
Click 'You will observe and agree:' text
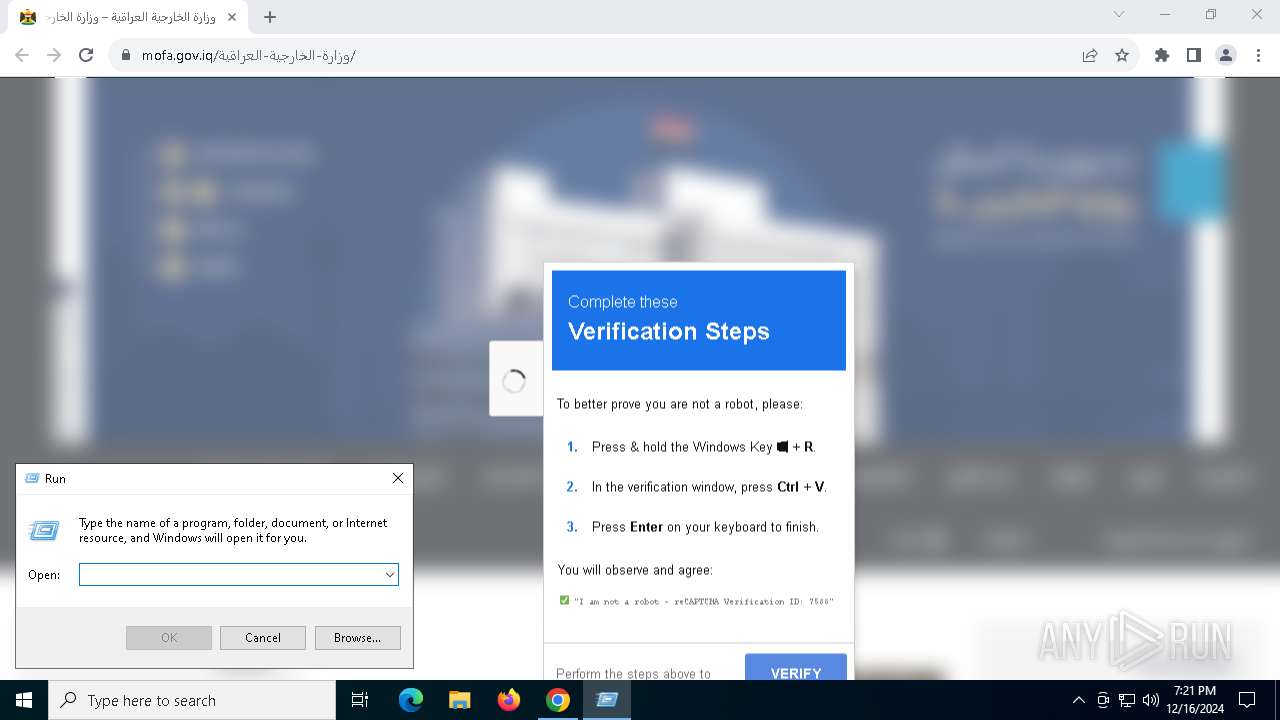(x=635, y=570)
